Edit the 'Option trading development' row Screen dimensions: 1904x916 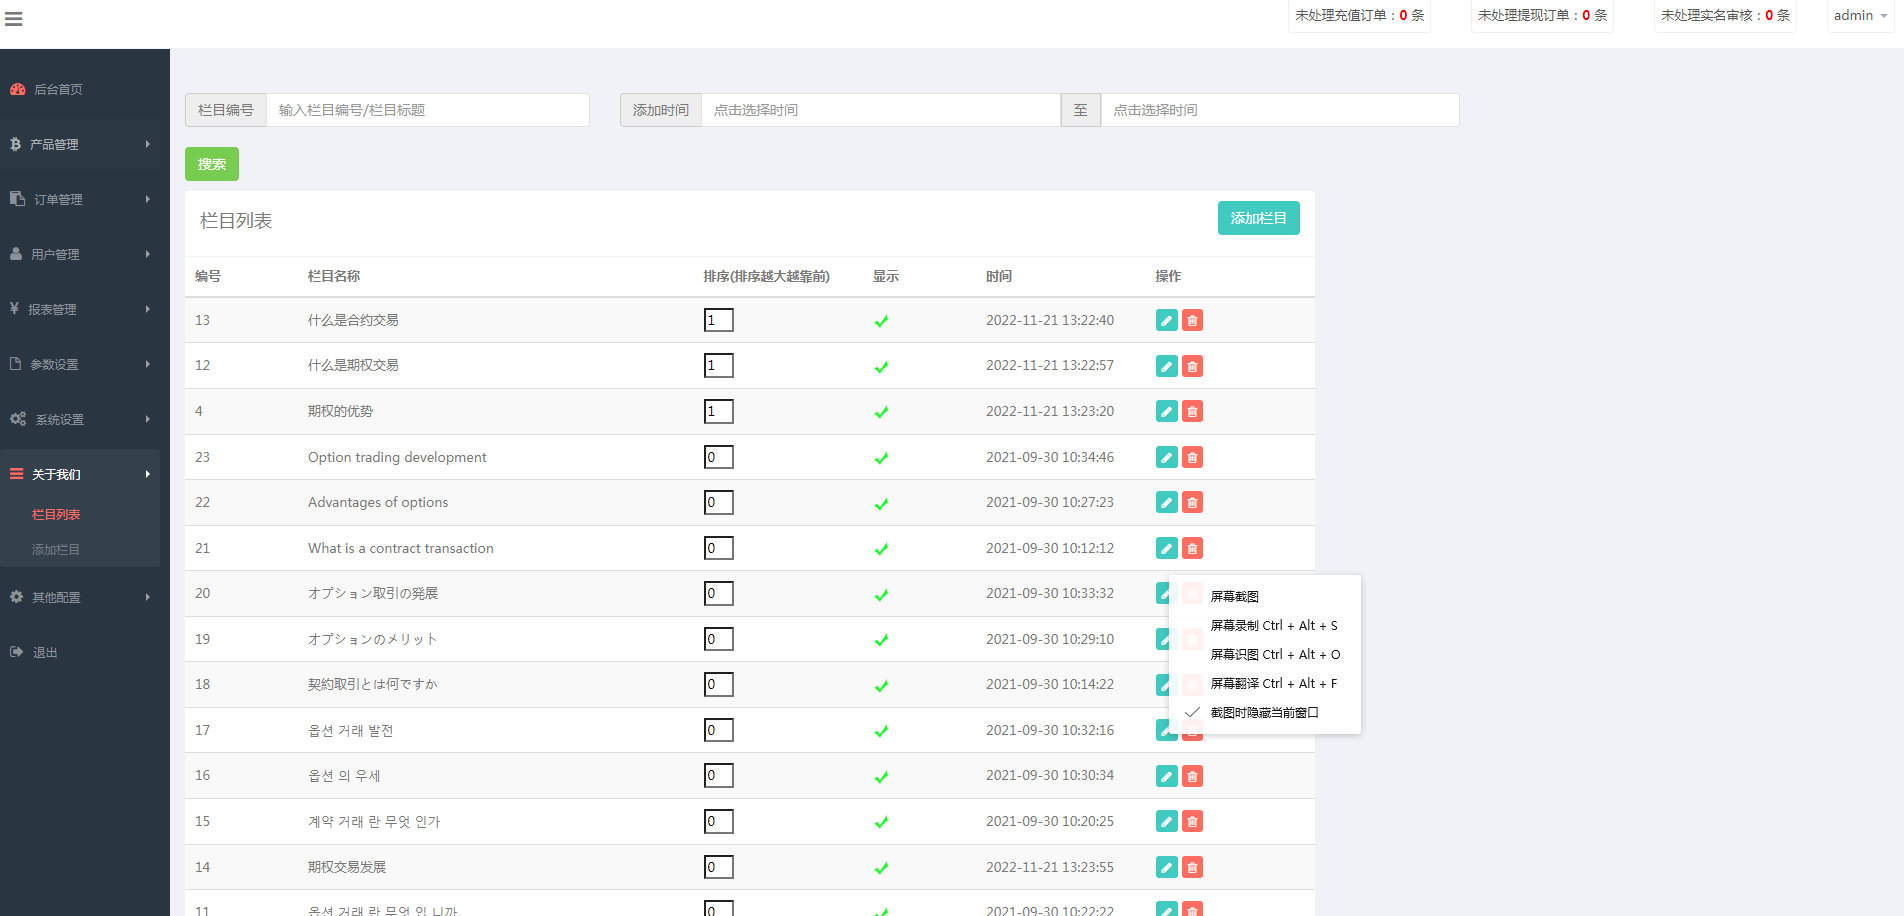point(1166,457)
